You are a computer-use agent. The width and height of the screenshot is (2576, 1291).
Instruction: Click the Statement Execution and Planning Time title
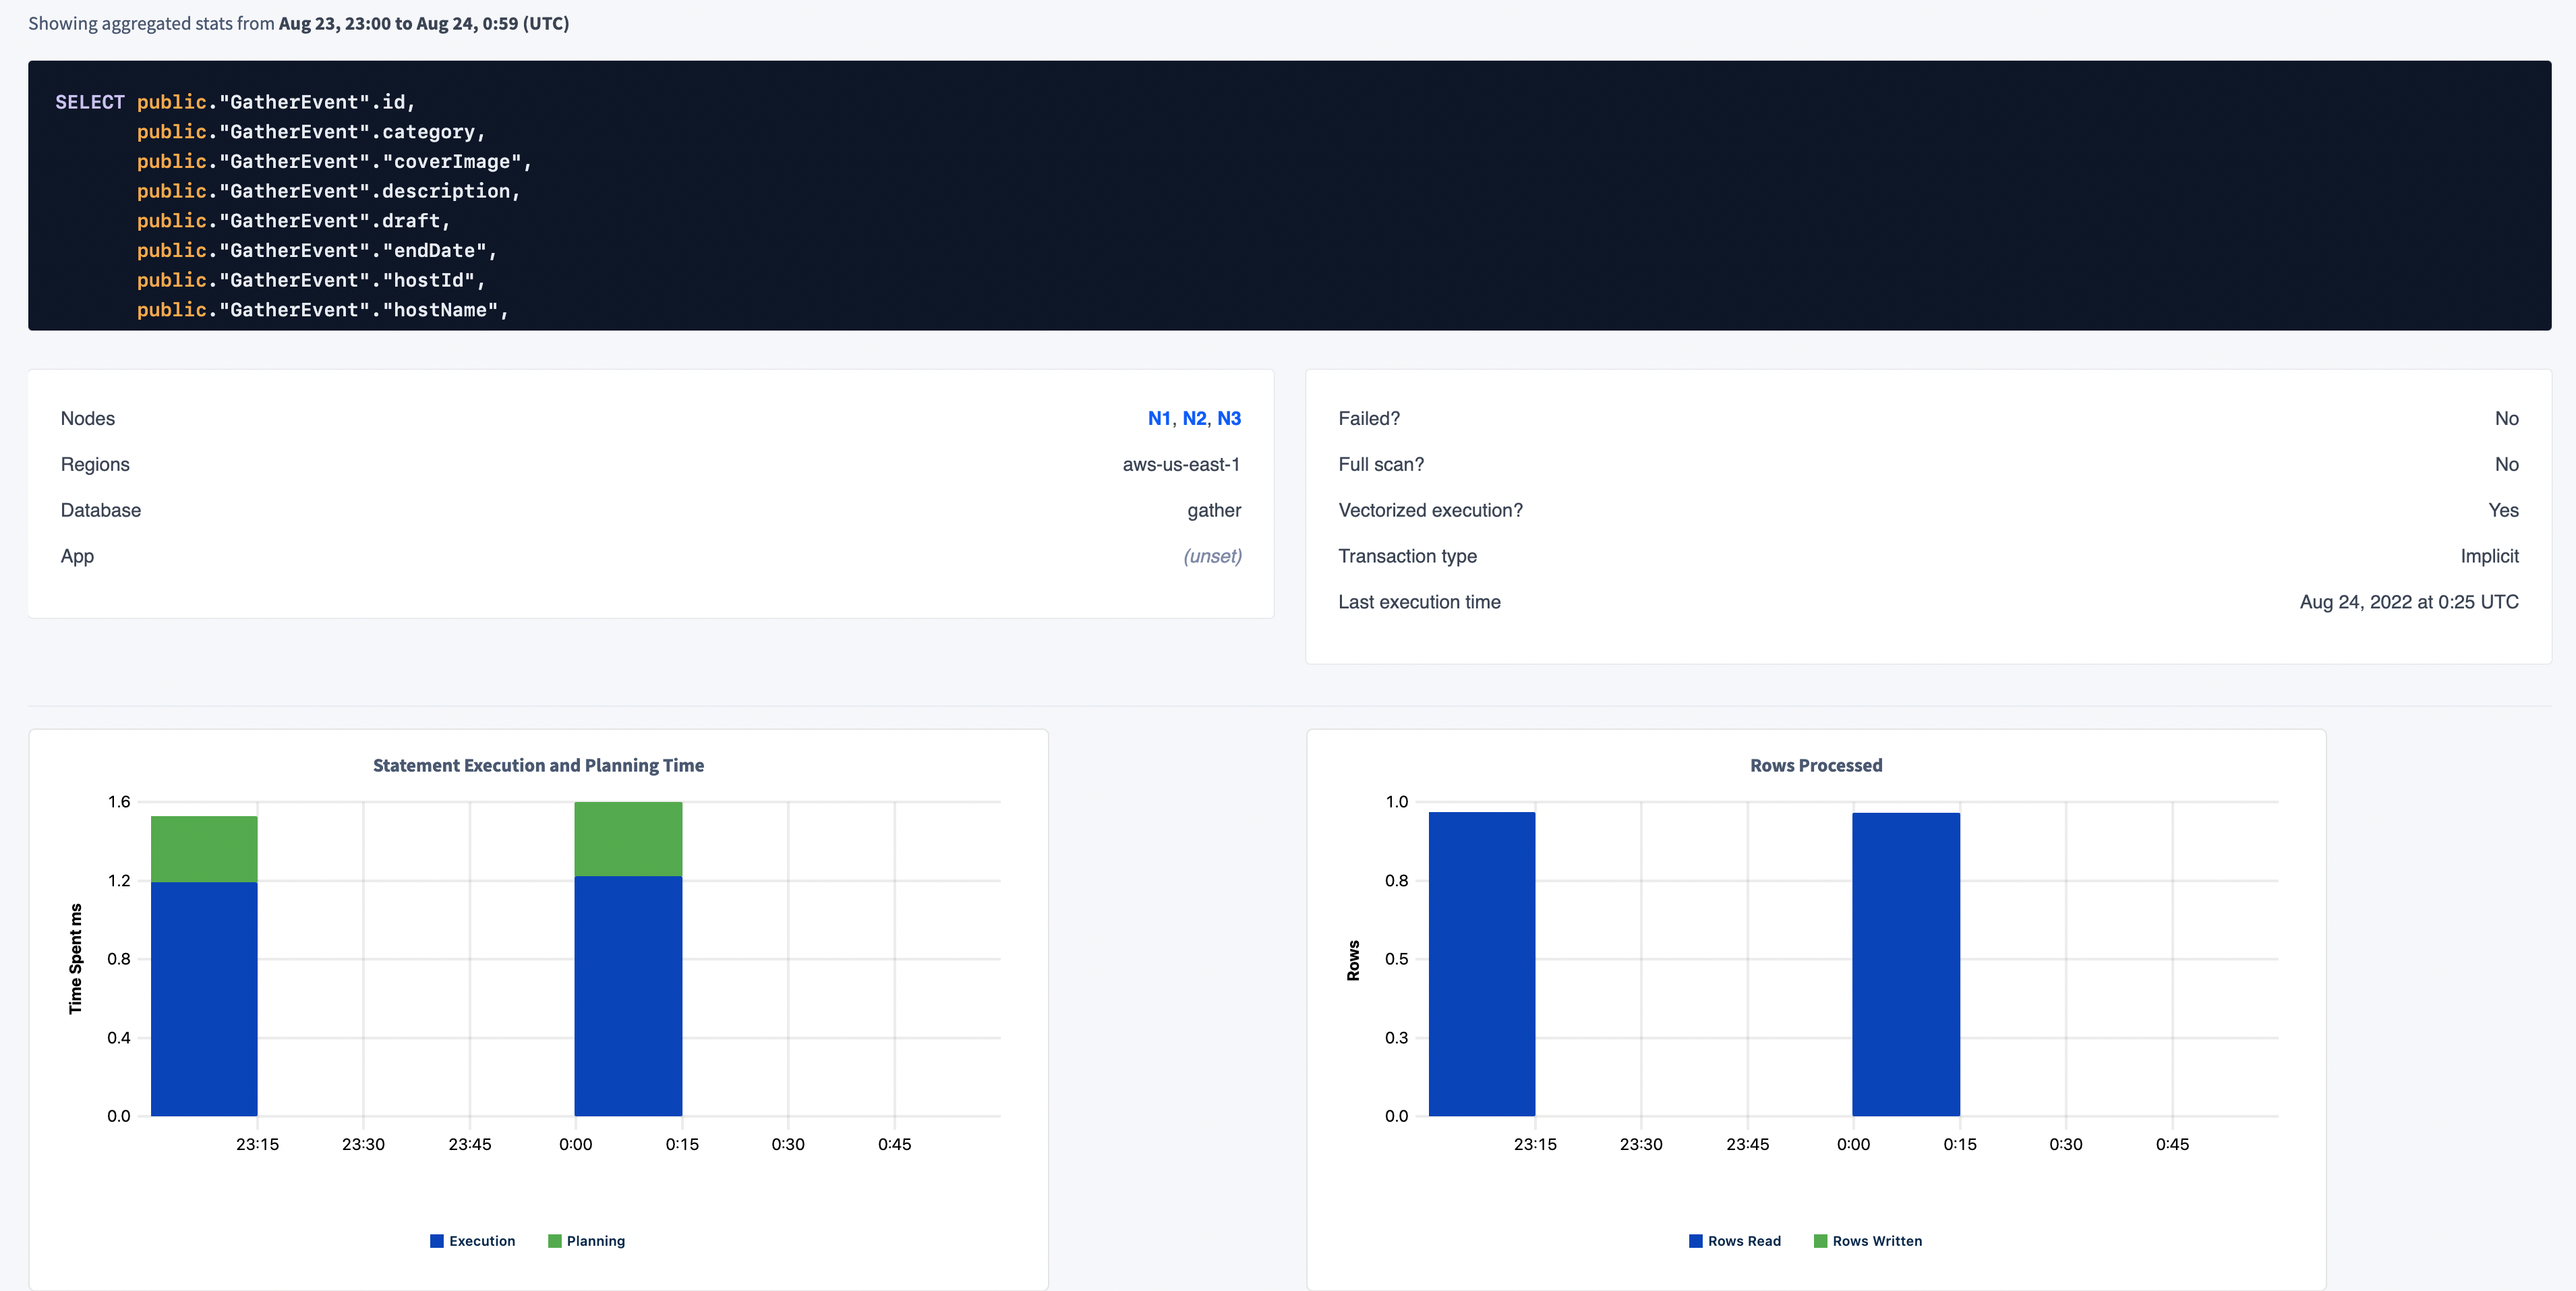[x=538, y=765]
